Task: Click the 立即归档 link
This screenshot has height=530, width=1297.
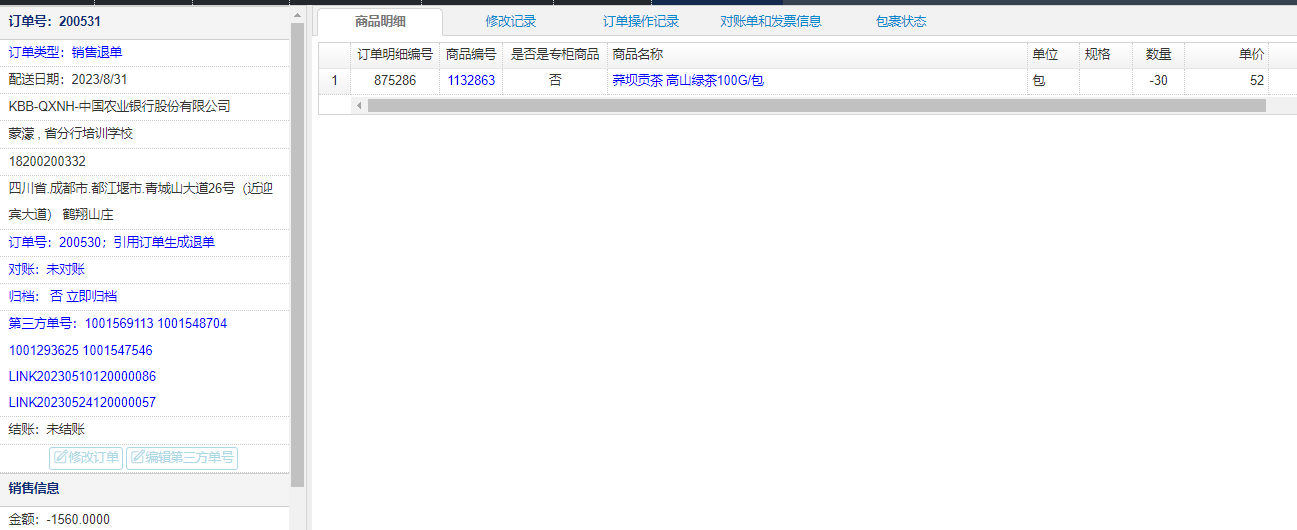Action: (x=91, y=296)
